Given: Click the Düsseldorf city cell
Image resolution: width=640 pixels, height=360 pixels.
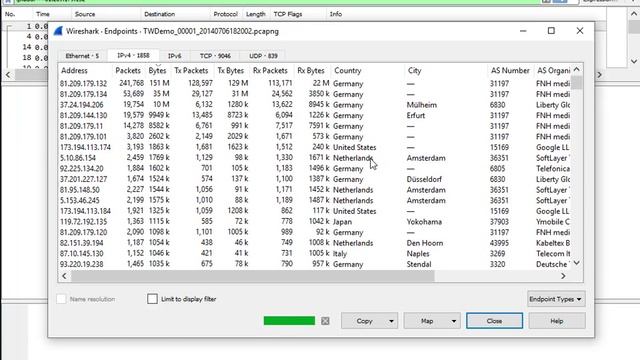Looking at the screenshot, I should click(424, 179).
